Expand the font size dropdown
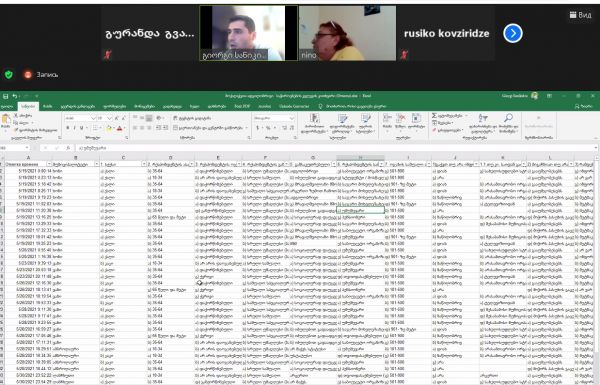Viewport: 600px width, 385px height. [109, 118]
